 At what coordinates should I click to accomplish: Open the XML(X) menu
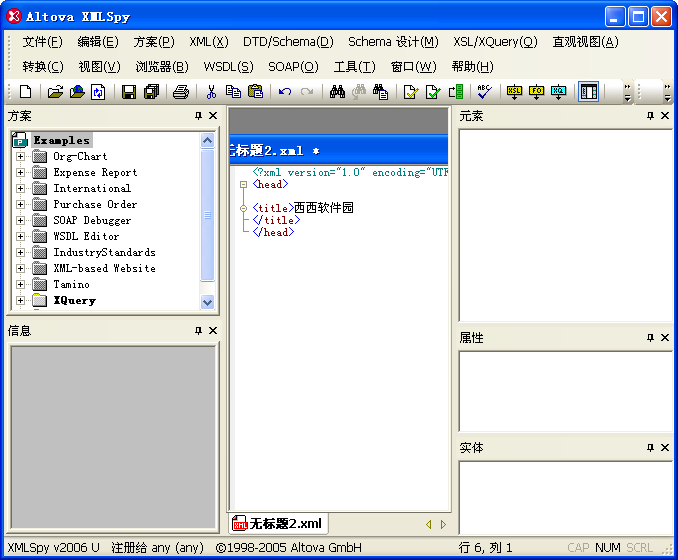209,42
